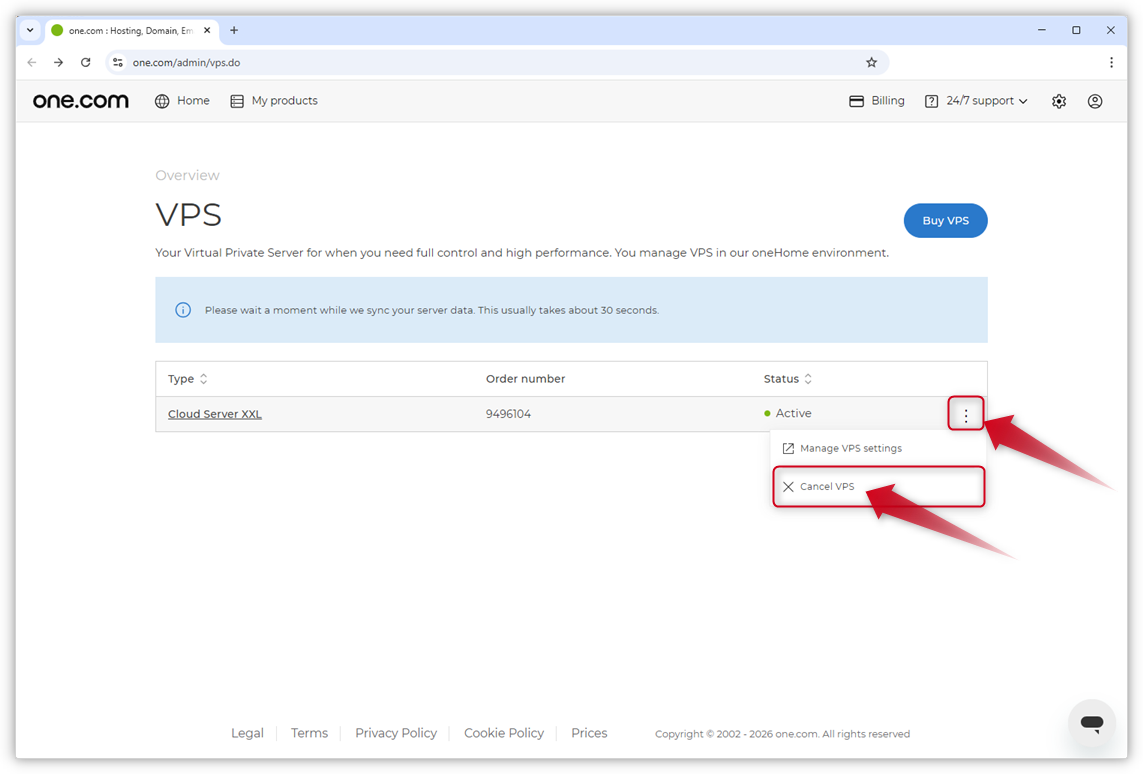Image resolution: width=1143 pixels, height=774 pixels.
Task: Sort the table by Status column
Action: (808, 379)
